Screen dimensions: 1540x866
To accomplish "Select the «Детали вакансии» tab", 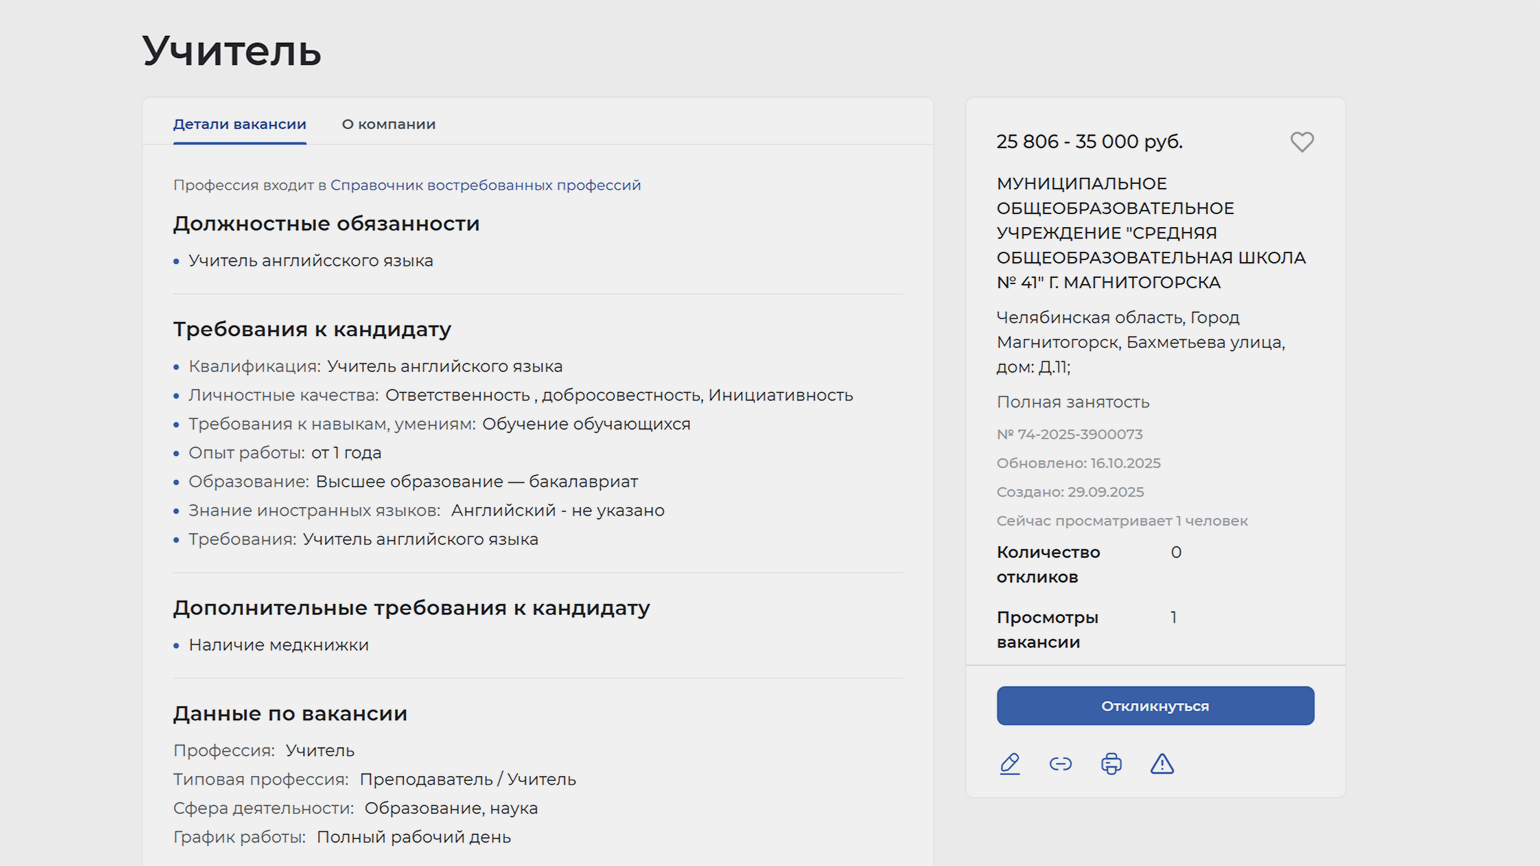I will [x=239, y=124].
